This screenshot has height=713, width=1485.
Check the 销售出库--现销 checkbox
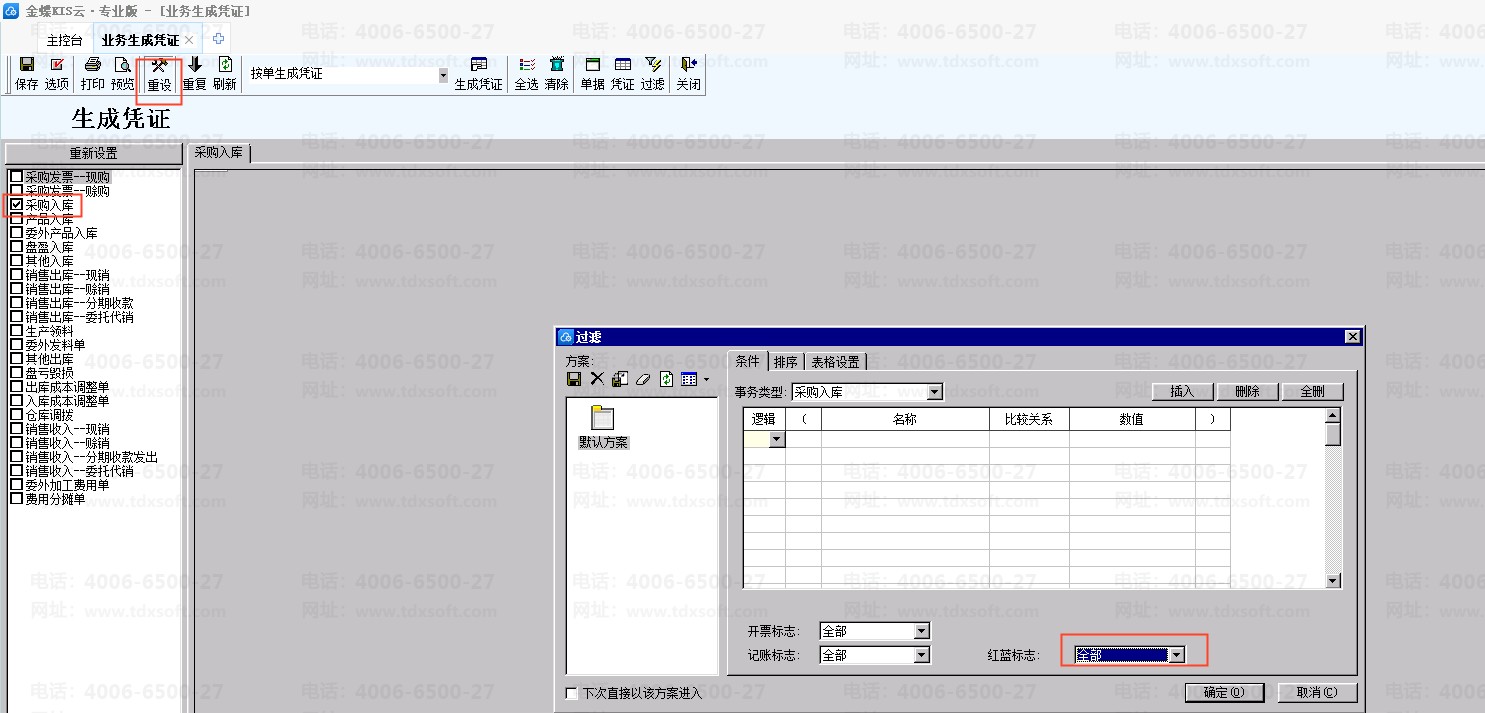[x=16, y=275]
